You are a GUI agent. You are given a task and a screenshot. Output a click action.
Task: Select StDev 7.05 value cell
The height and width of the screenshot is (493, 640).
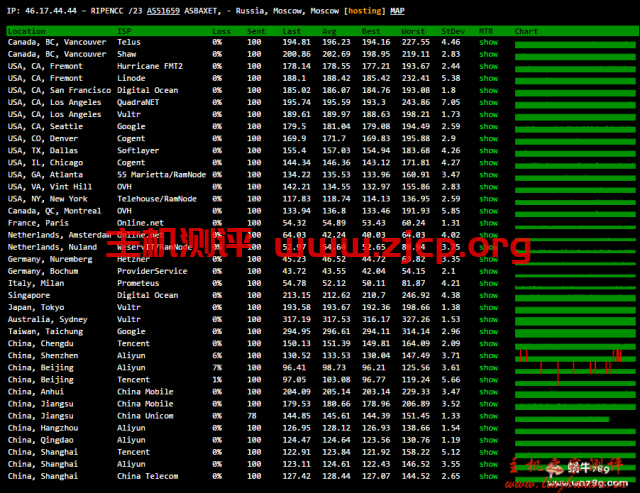(451, 102)
